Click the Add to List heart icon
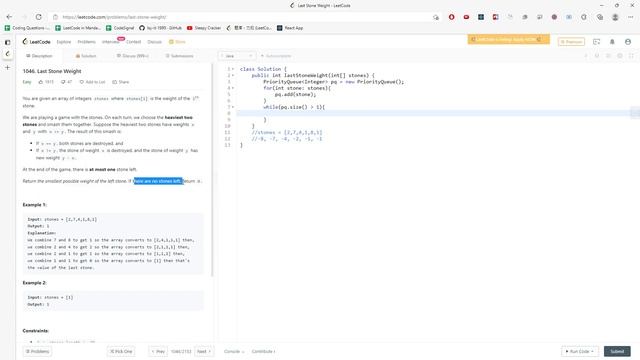This screenshot has width=640, height=360. point(82,82)
